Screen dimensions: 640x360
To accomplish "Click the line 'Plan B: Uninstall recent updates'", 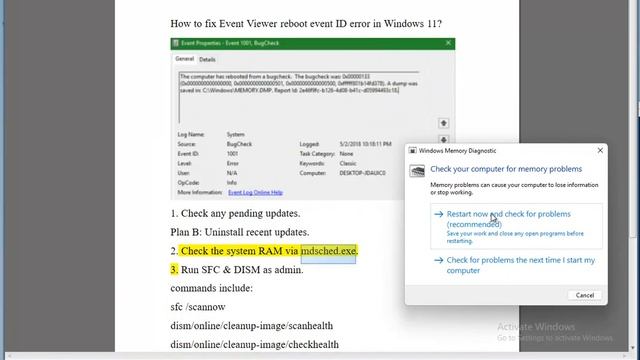I will [240, 232].
